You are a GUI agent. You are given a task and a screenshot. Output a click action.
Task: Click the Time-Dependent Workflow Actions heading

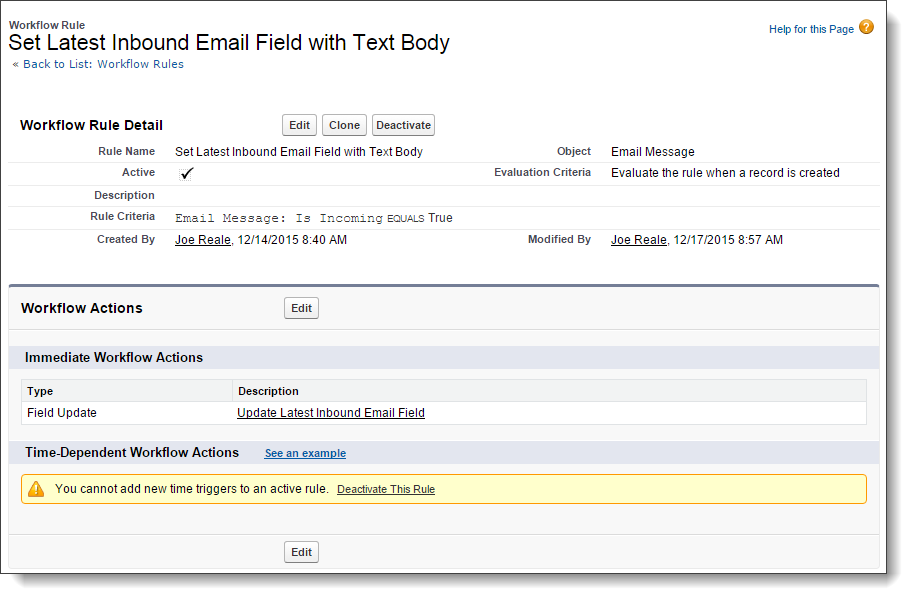click(x=132, y=452)
